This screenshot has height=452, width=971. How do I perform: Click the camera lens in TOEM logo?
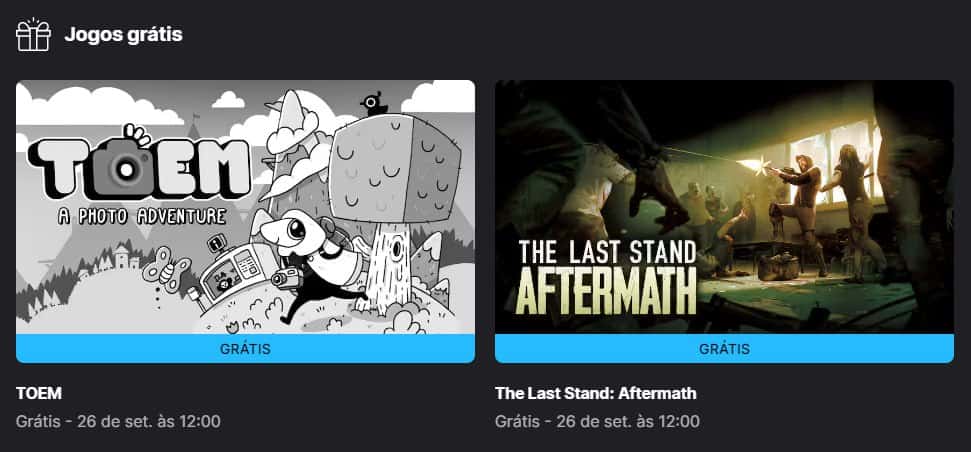pyautogui.click(x=128, y=168)
